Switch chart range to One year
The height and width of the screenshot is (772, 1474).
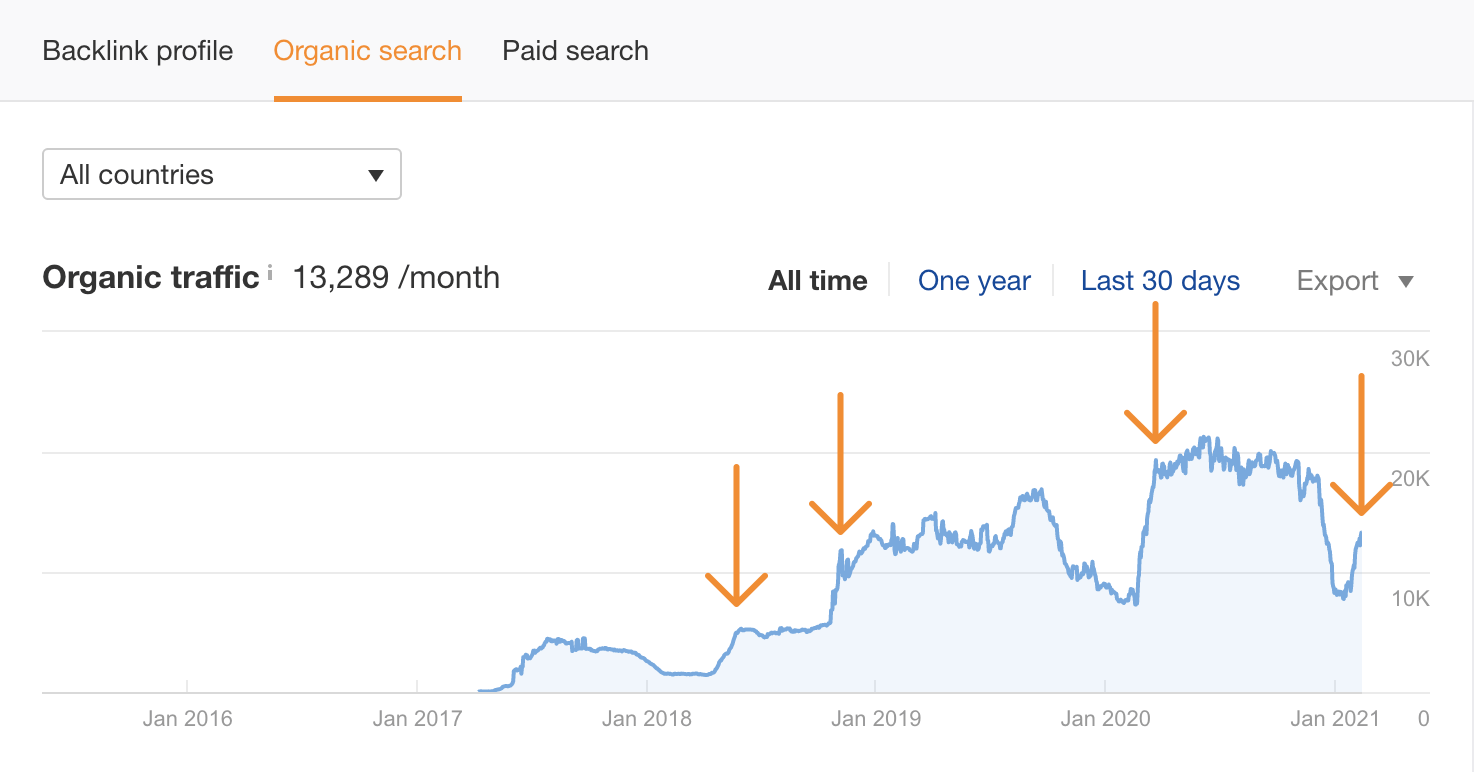974,281
